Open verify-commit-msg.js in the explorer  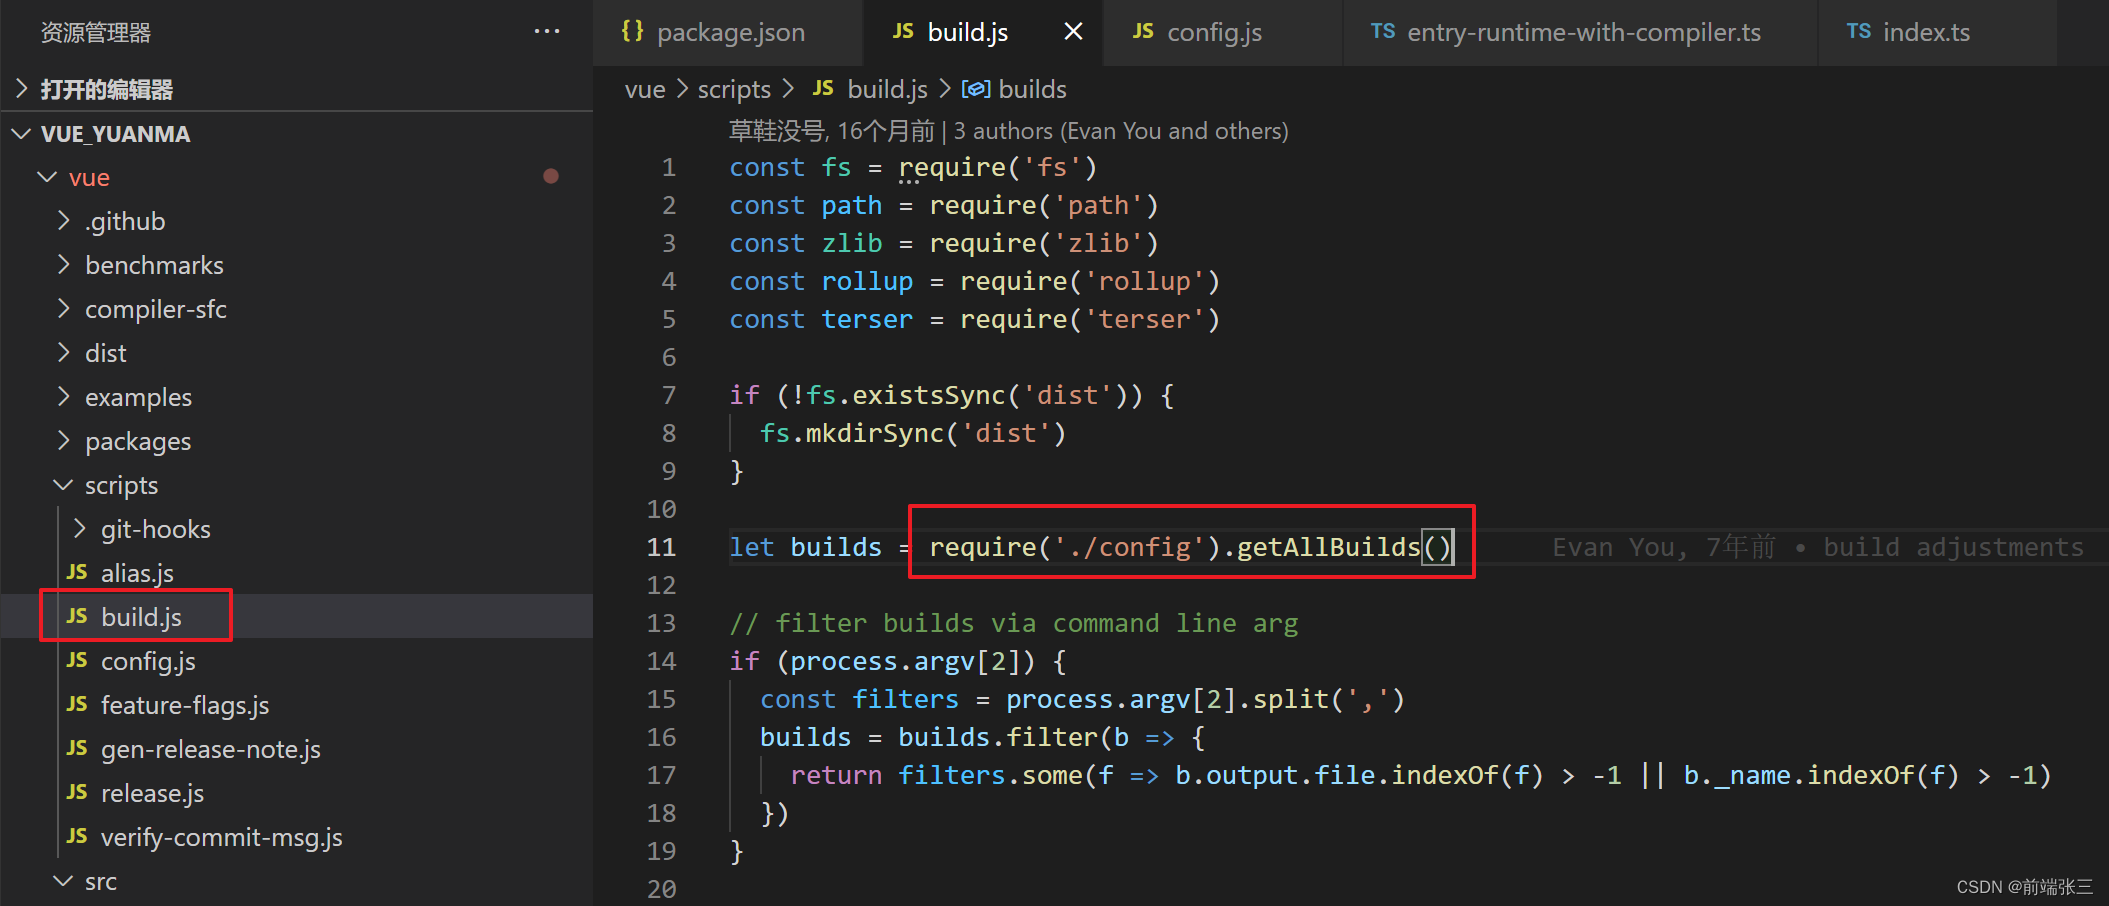[x=296, y=837]
